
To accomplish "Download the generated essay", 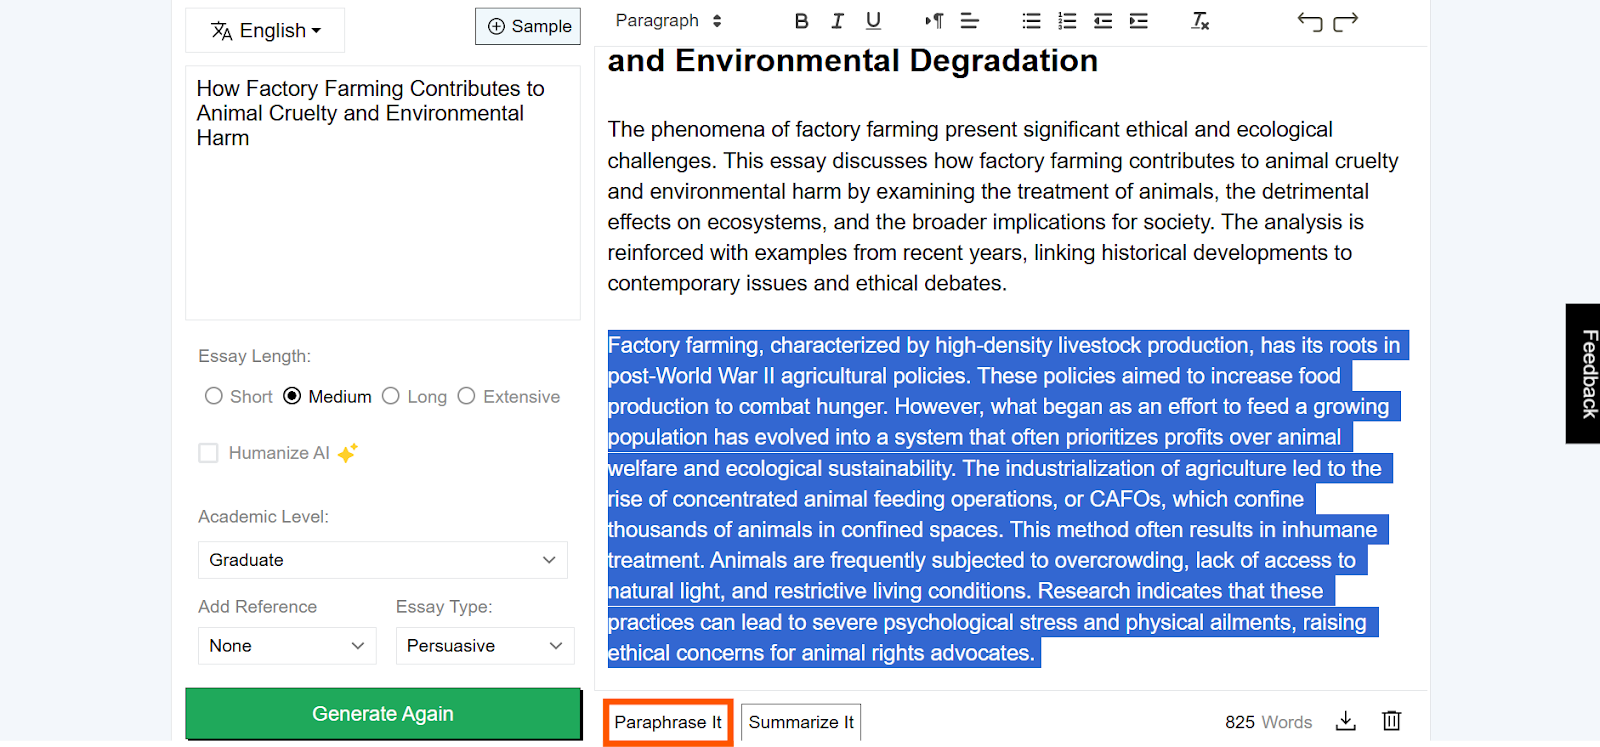I will (x=1346, y=721).
